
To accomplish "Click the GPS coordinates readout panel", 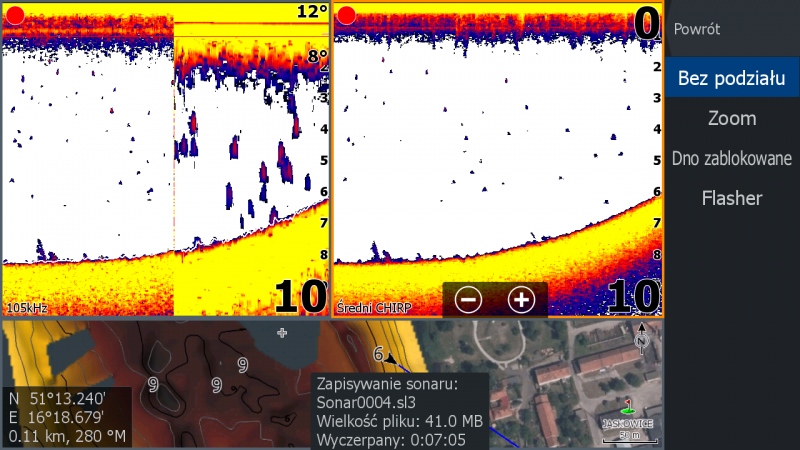I will 66,415.
